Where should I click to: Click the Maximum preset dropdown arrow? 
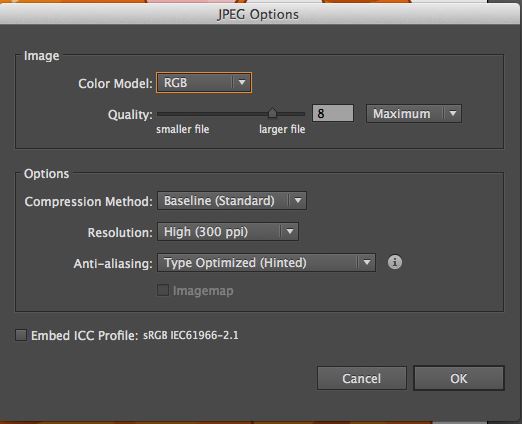pos(453,114)
